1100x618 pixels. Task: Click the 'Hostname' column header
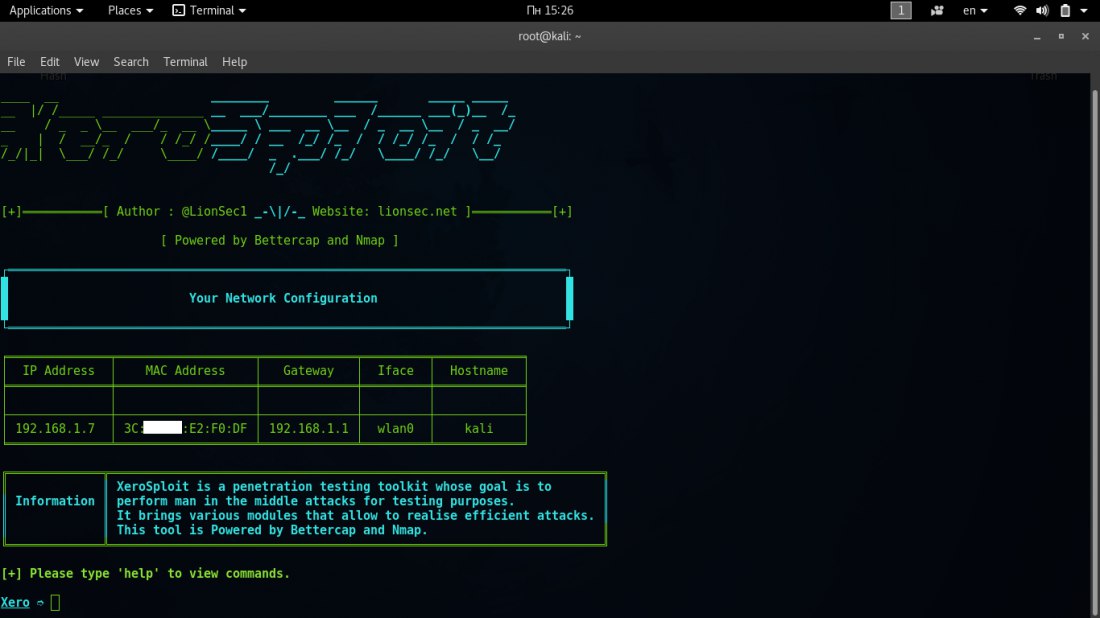point(479,370)
